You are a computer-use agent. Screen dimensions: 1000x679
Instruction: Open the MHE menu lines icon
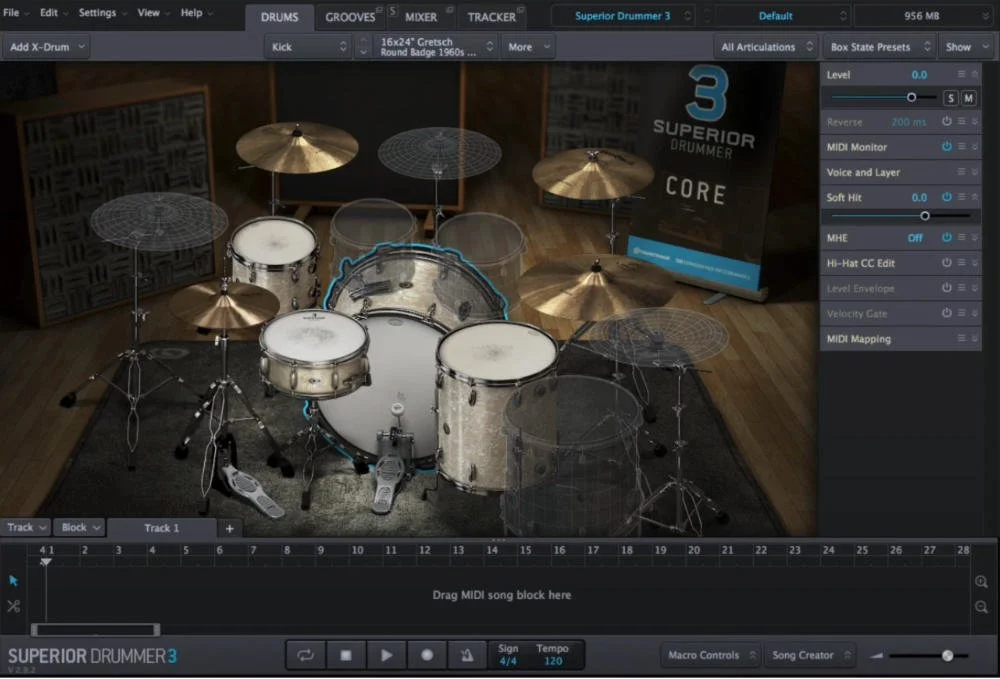961,237
